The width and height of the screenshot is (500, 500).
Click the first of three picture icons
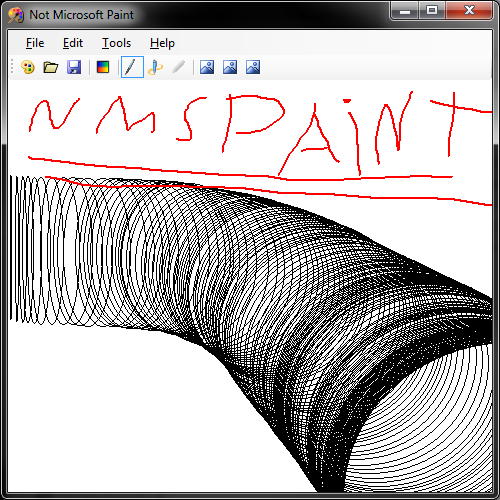(207, 67)
